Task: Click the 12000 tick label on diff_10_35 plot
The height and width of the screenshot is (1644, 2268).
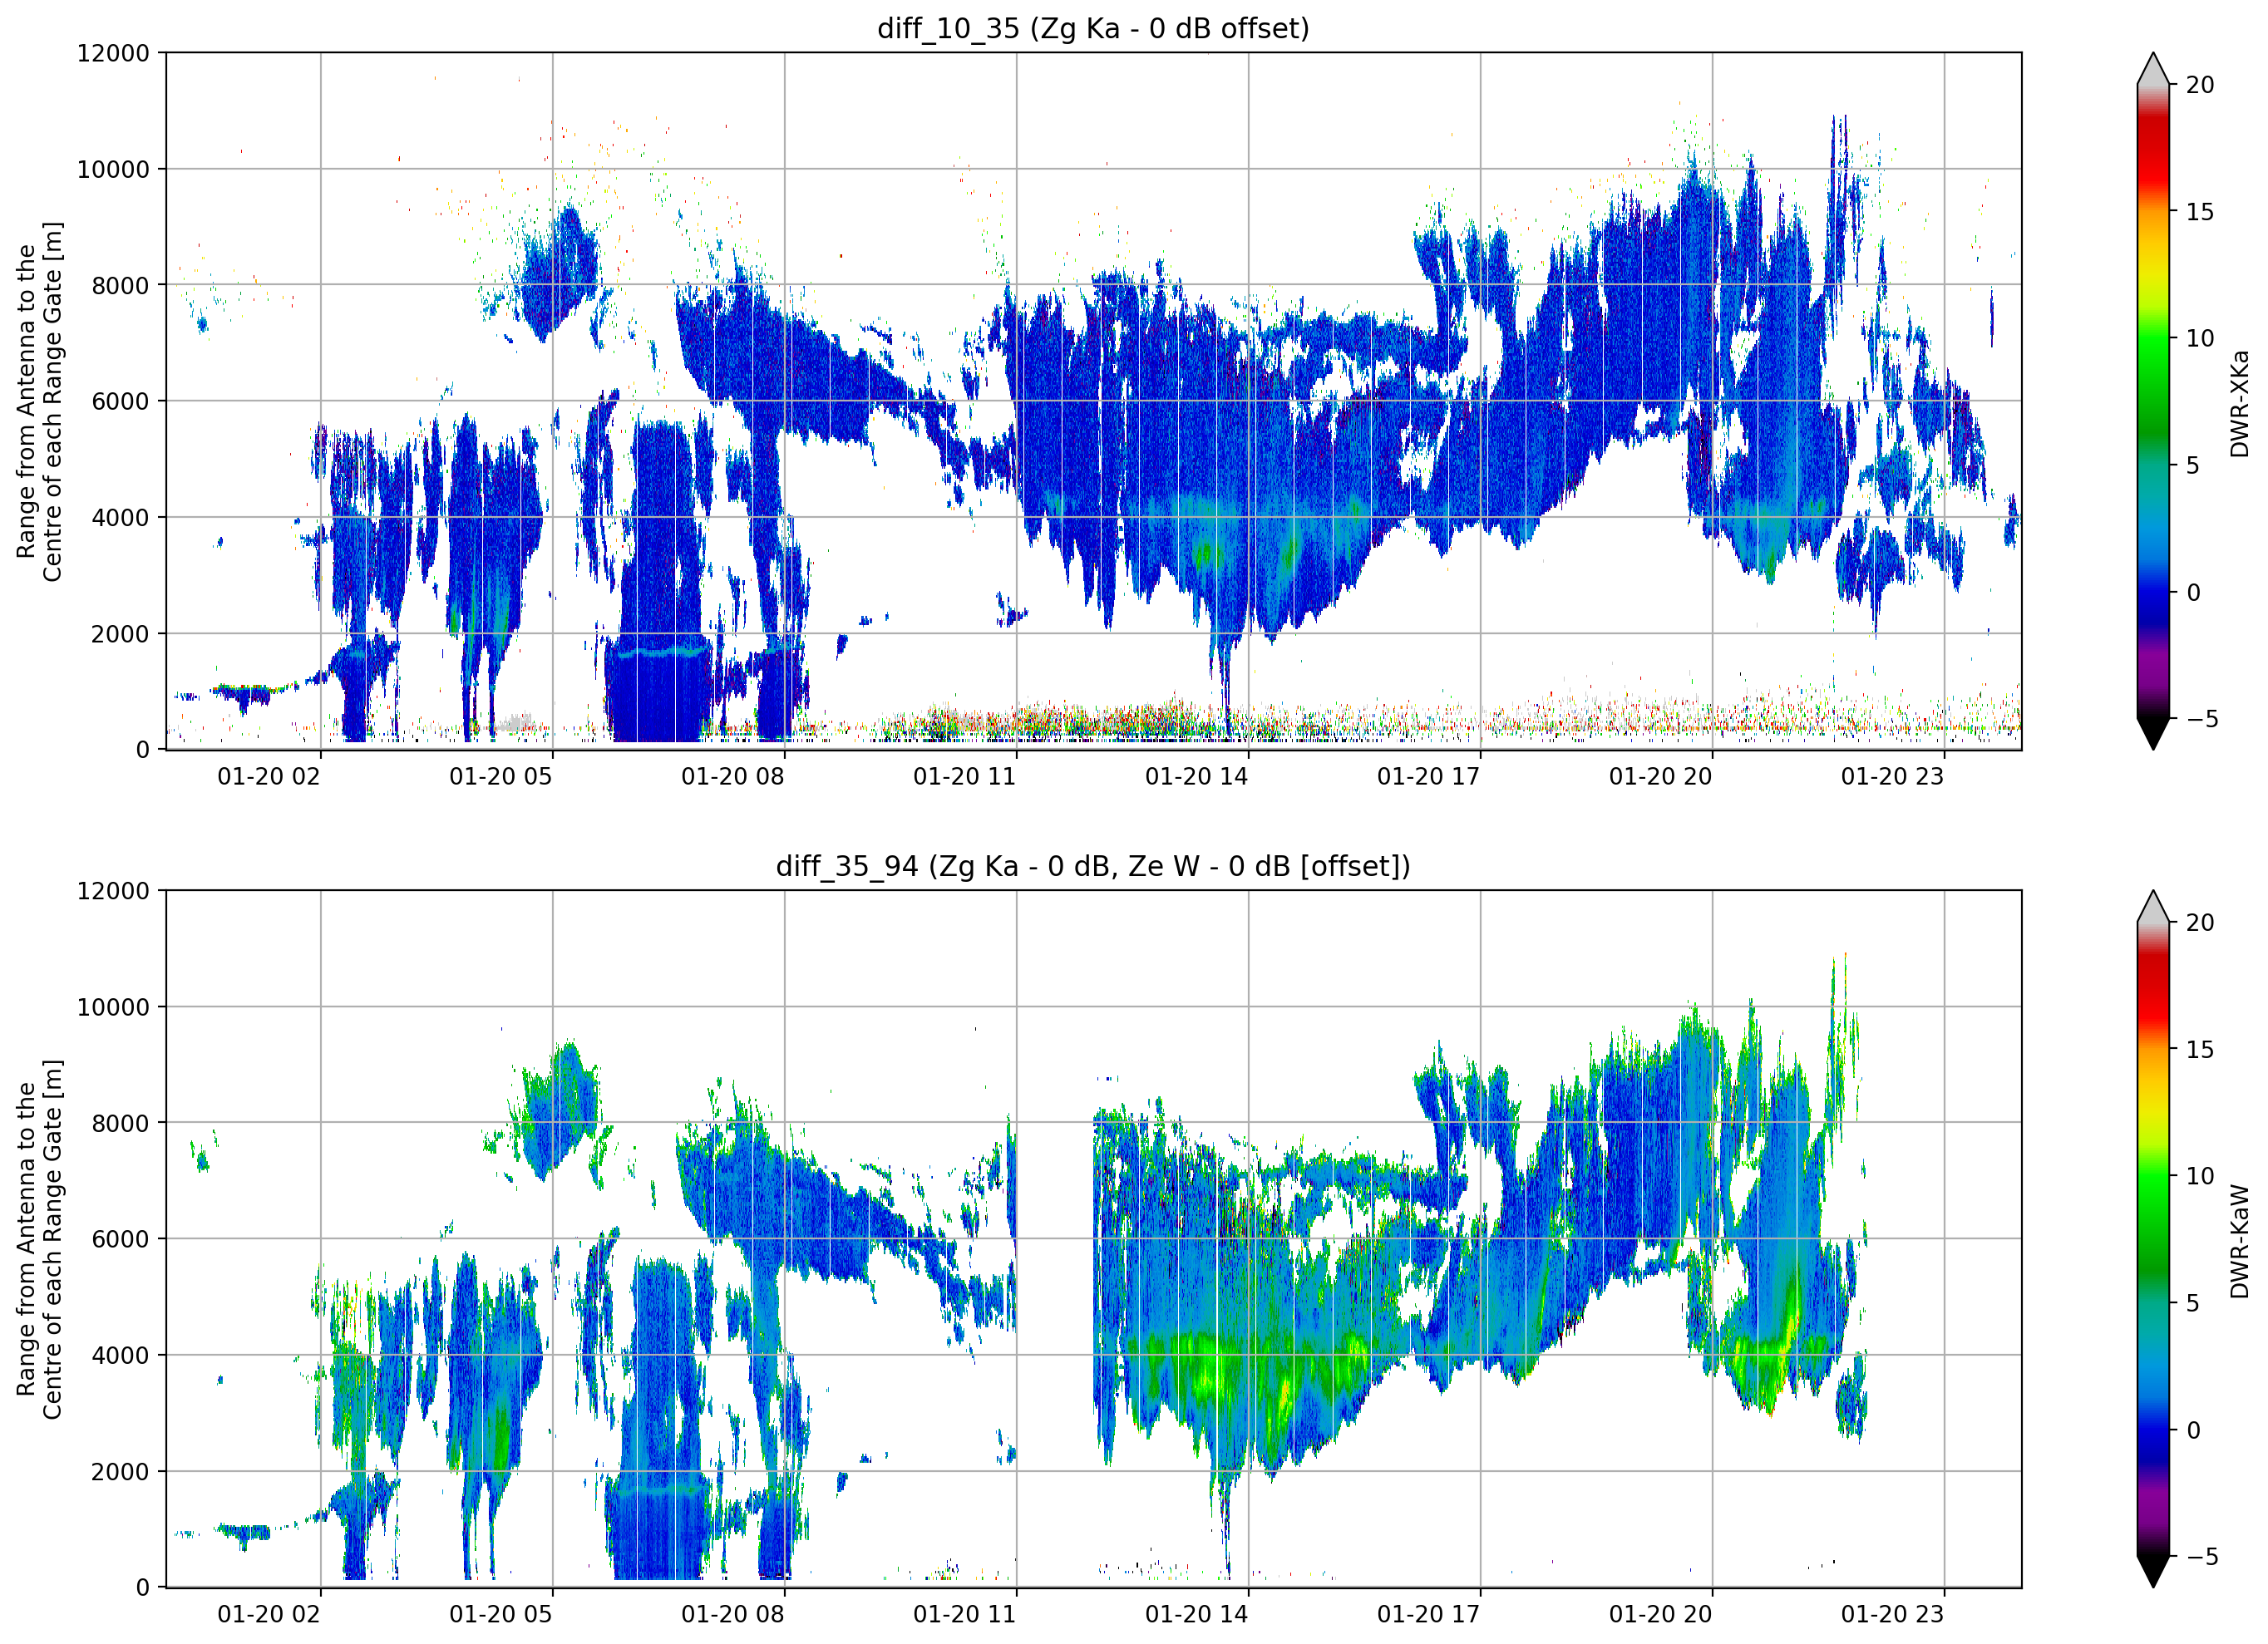Action: click(113, 53)
